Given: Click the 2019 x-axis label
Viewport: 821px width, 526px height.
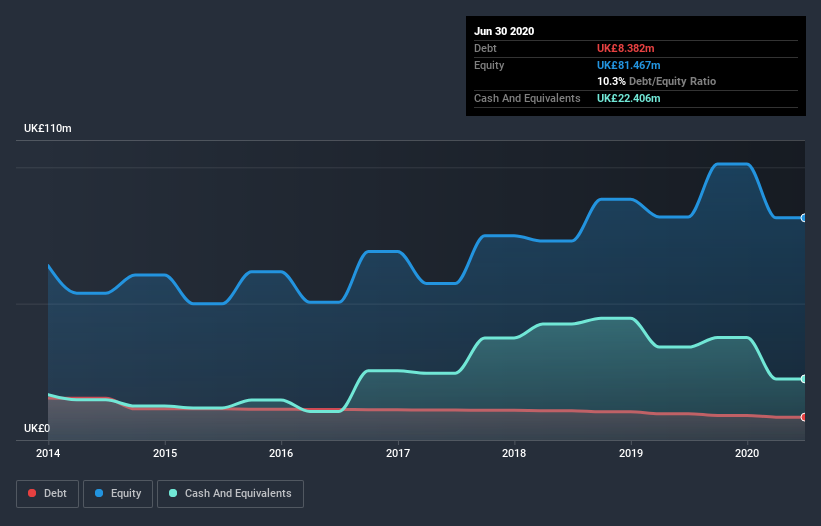Looking at the screenshot, I should (x=631, y=453).
